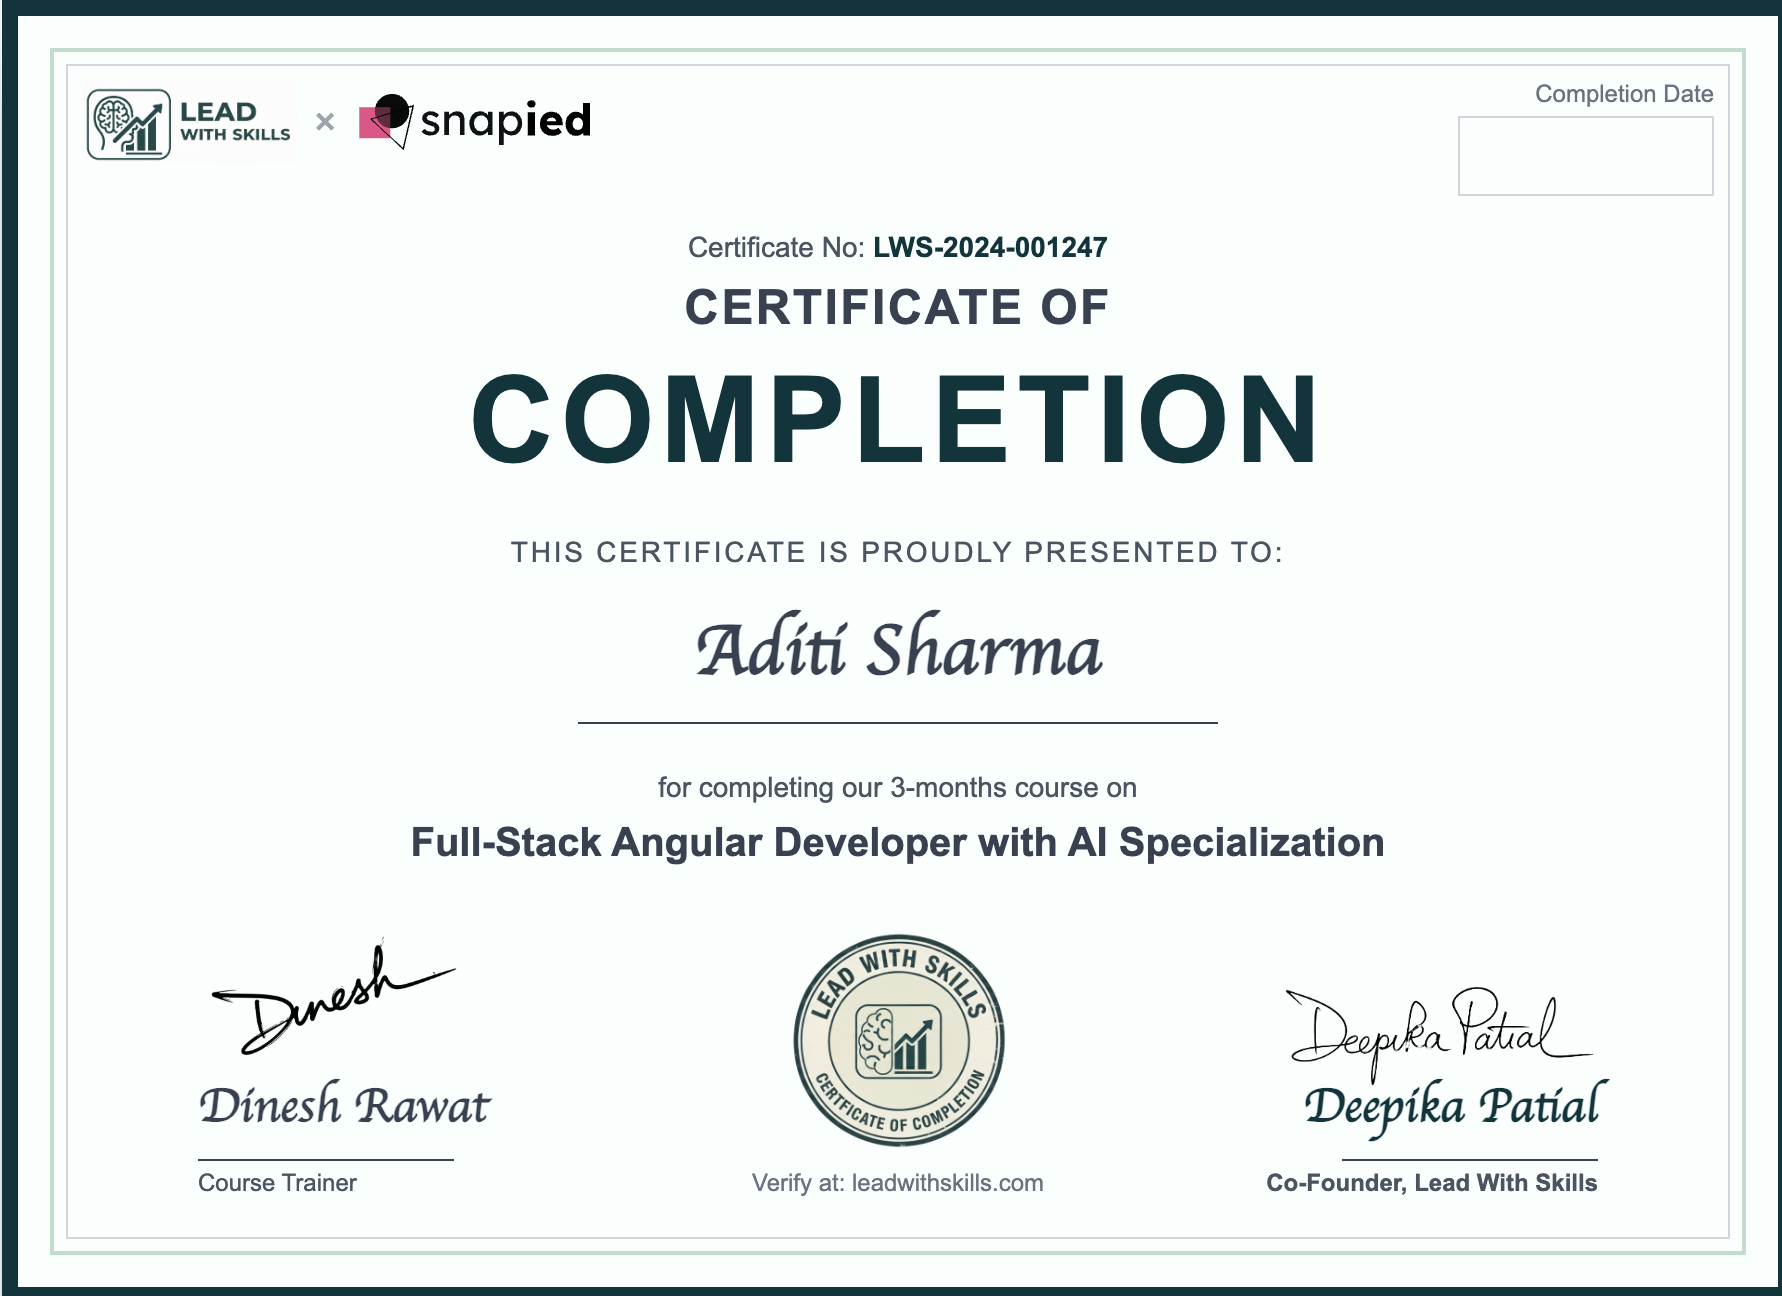Select the course title Full-Stack Angular Developer
This screenshot has height=1296, width=1782.
point(896,843)
